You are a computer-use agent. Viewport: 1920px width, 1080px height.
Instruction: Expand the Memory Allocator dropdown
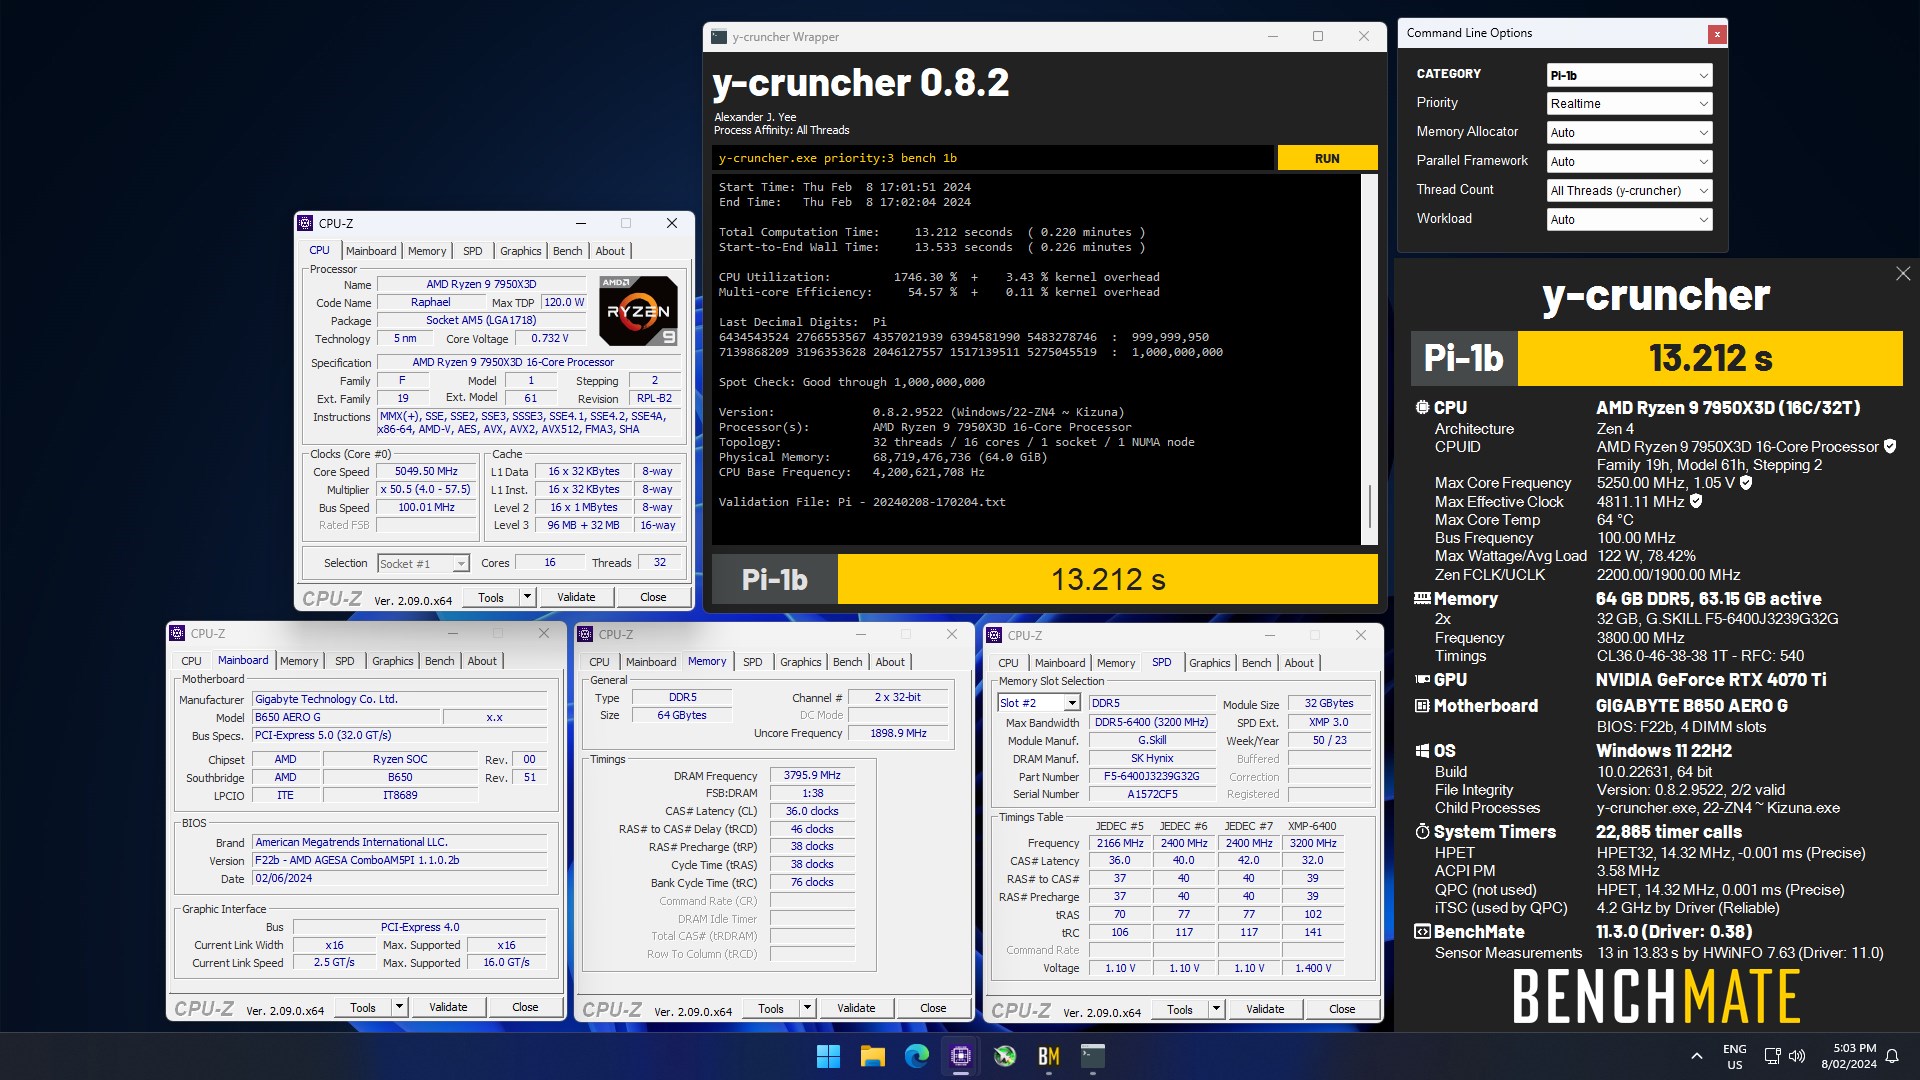click(x=1629, y=133)
